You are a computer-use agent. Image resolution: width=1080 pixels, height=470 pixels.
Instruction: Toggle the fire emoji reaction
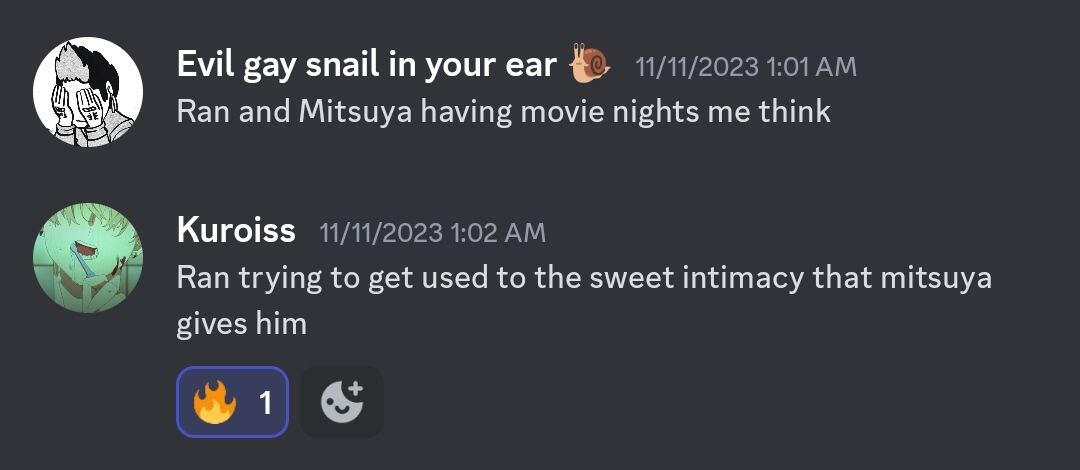pyautogui.click(x=232, y=402)
